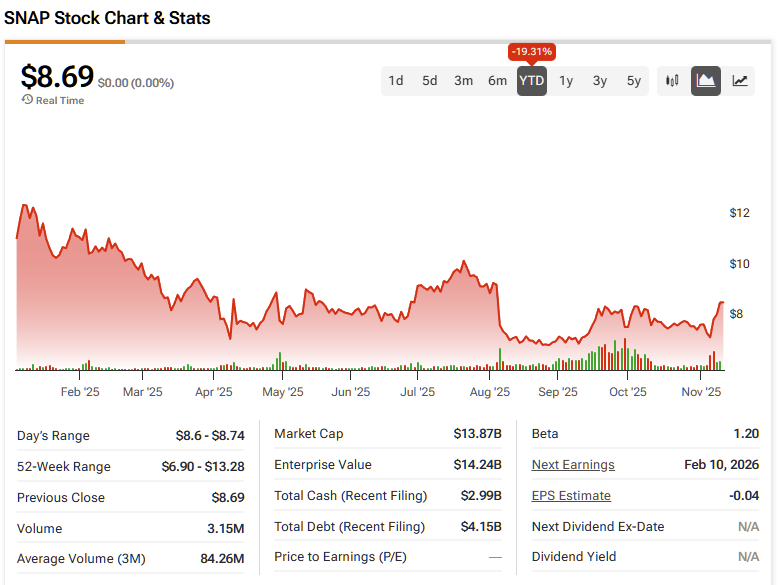The height and width of the screenshot is (585, 780).
Task: Select the 6m time range
Action: click(x=498, y=81)
